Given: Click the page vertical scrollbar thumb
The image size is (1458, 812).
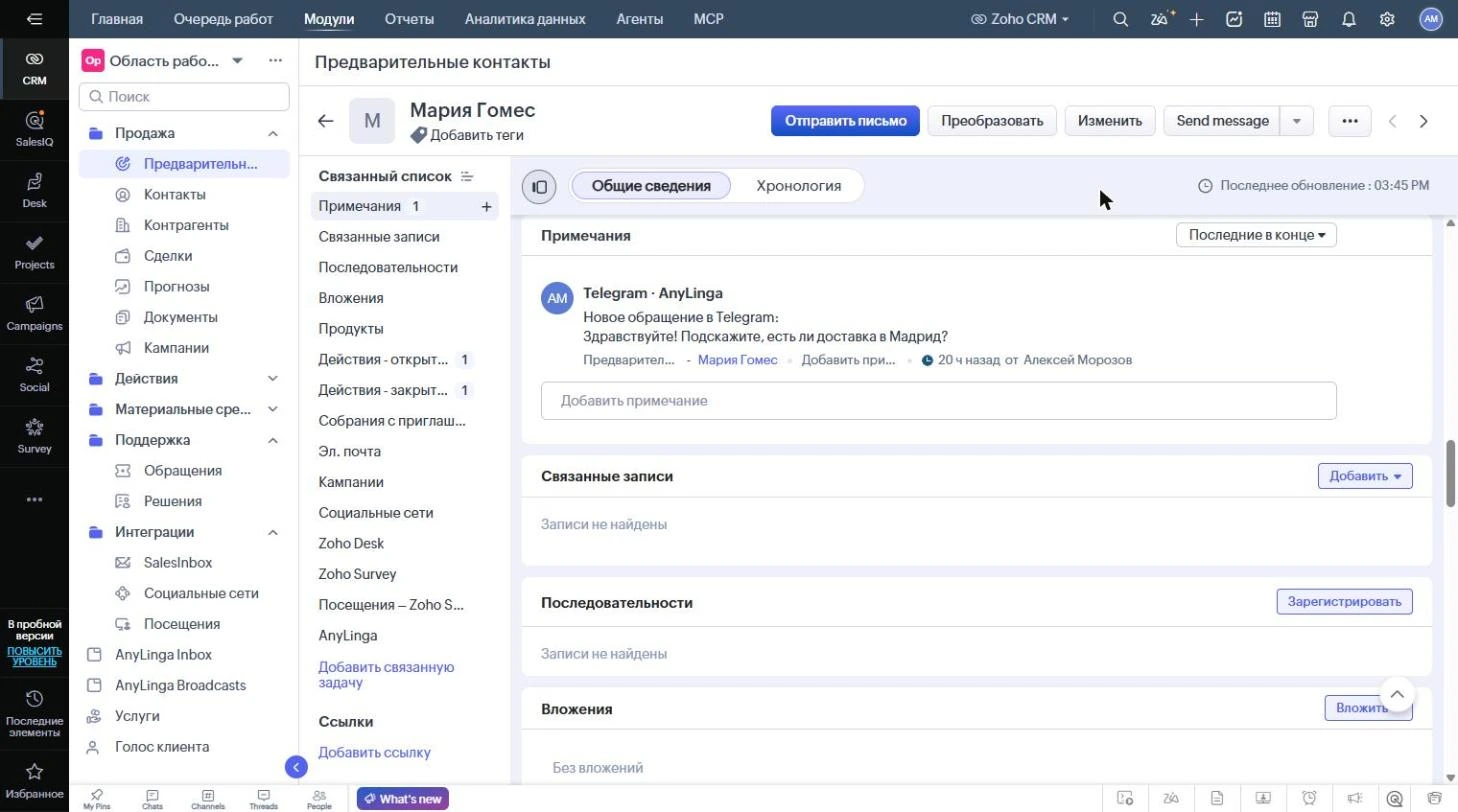Looking at the screenshot, I should 1451,473.
